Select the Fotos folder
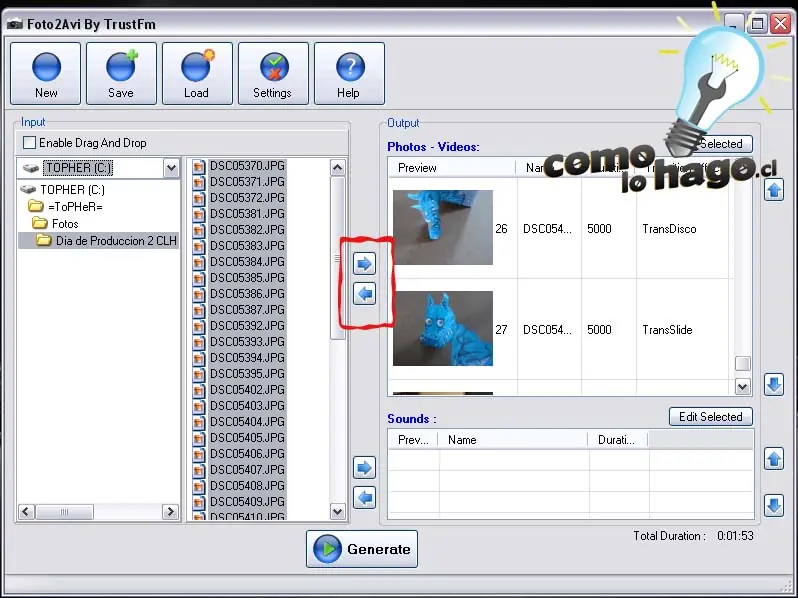The image size is (798, 598). pyautogui.click(x=65, y=224)
